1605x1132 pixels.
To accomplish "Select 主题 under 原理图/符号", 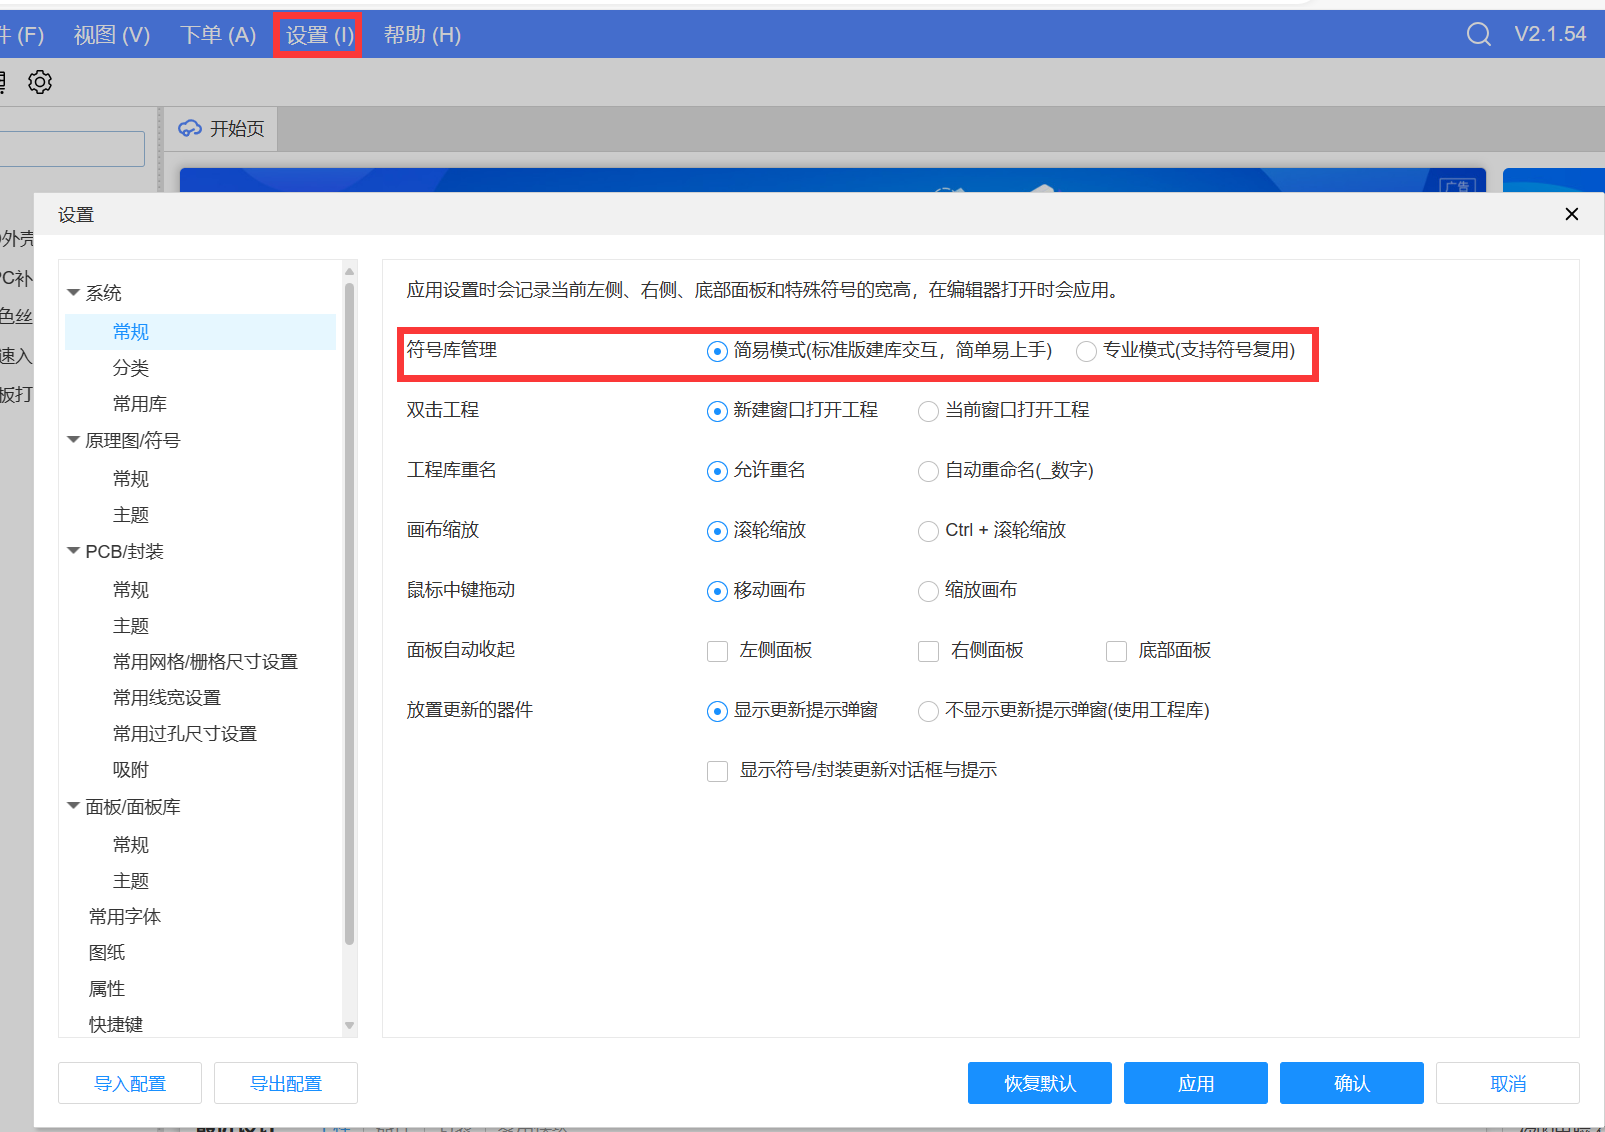I will point(131,515).
